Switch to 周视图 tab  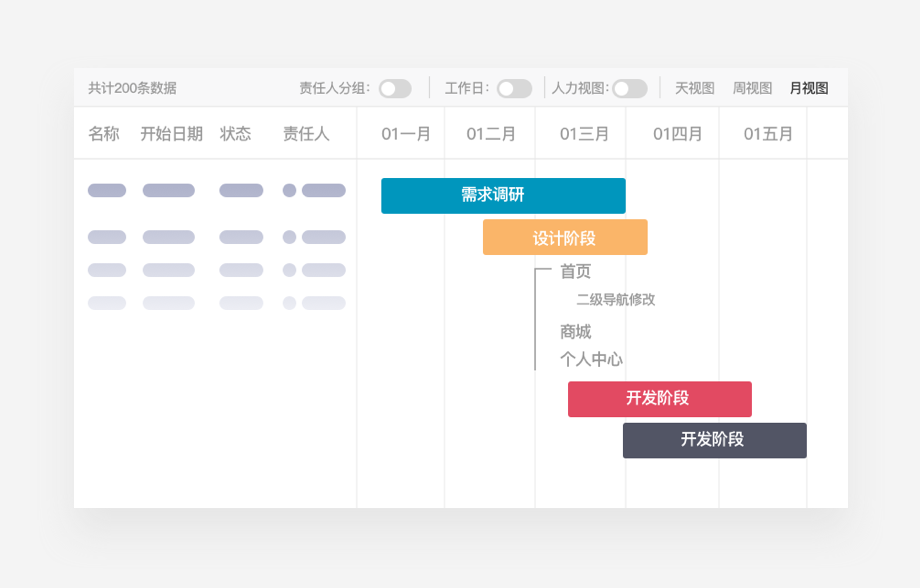tap(752, 88)
